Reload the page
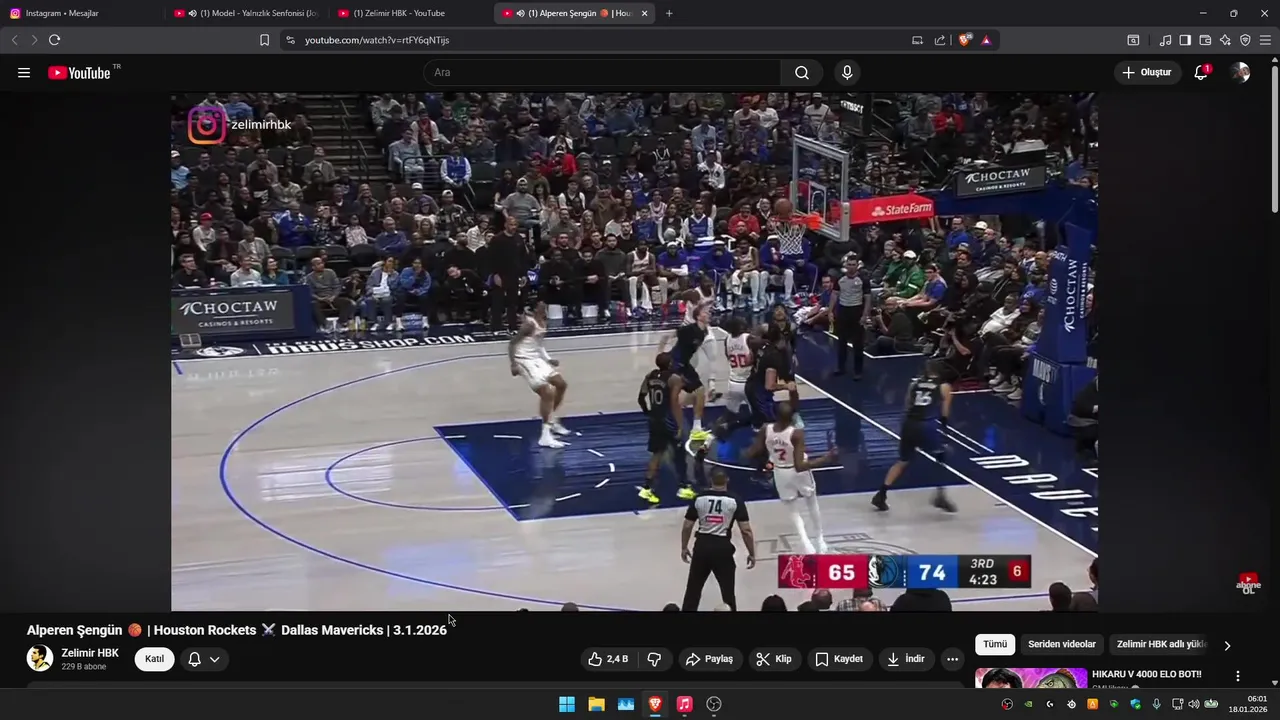 tap(54, 40)
